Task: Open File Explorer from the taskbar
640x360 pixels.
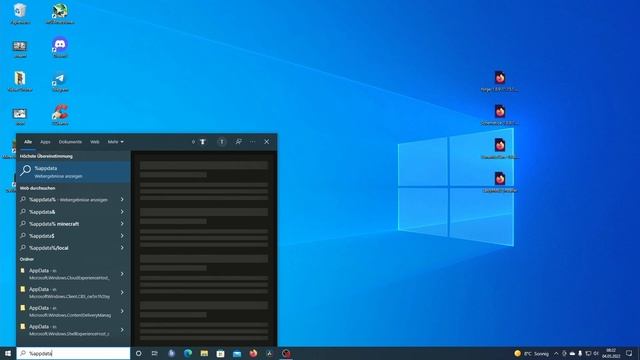Action: pyautogui.click(x=204, y=353)
